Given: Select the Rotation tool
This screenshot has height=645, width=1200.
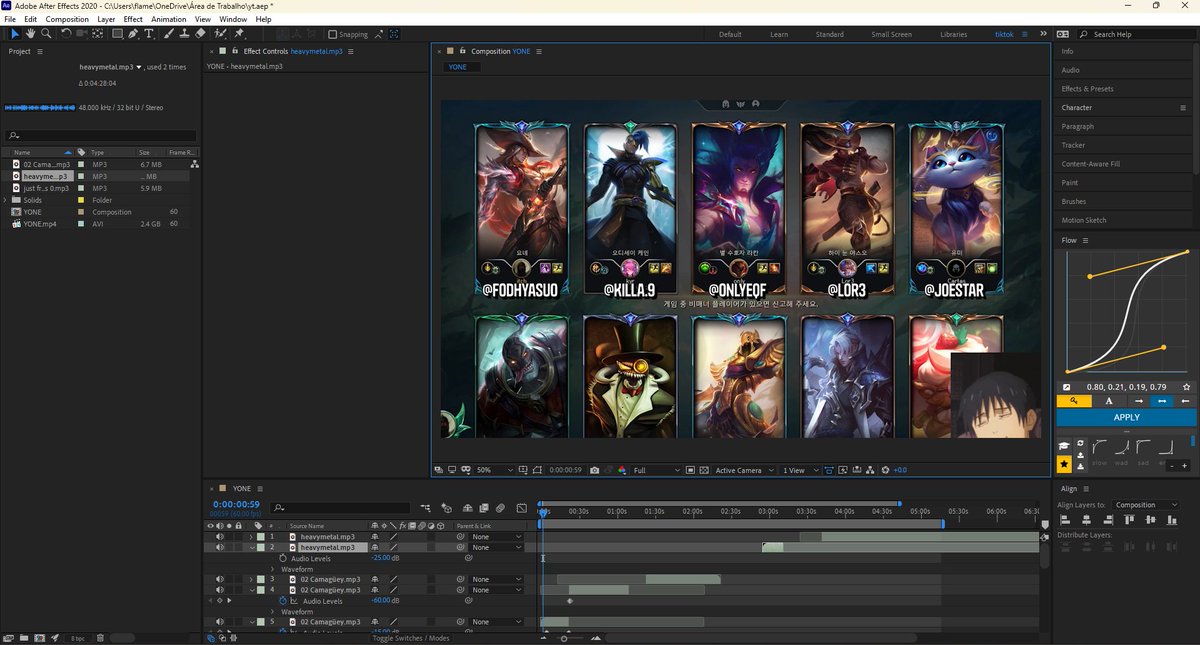Looking at the screenshot, I should [66, 33].
